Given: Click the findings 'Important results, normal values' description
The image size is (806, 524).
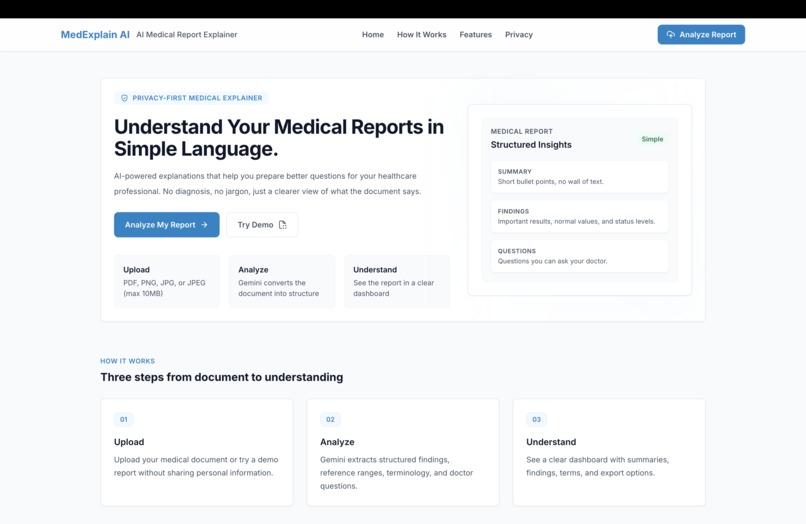Looking at the screenshot, I should [x=576, y=221].
